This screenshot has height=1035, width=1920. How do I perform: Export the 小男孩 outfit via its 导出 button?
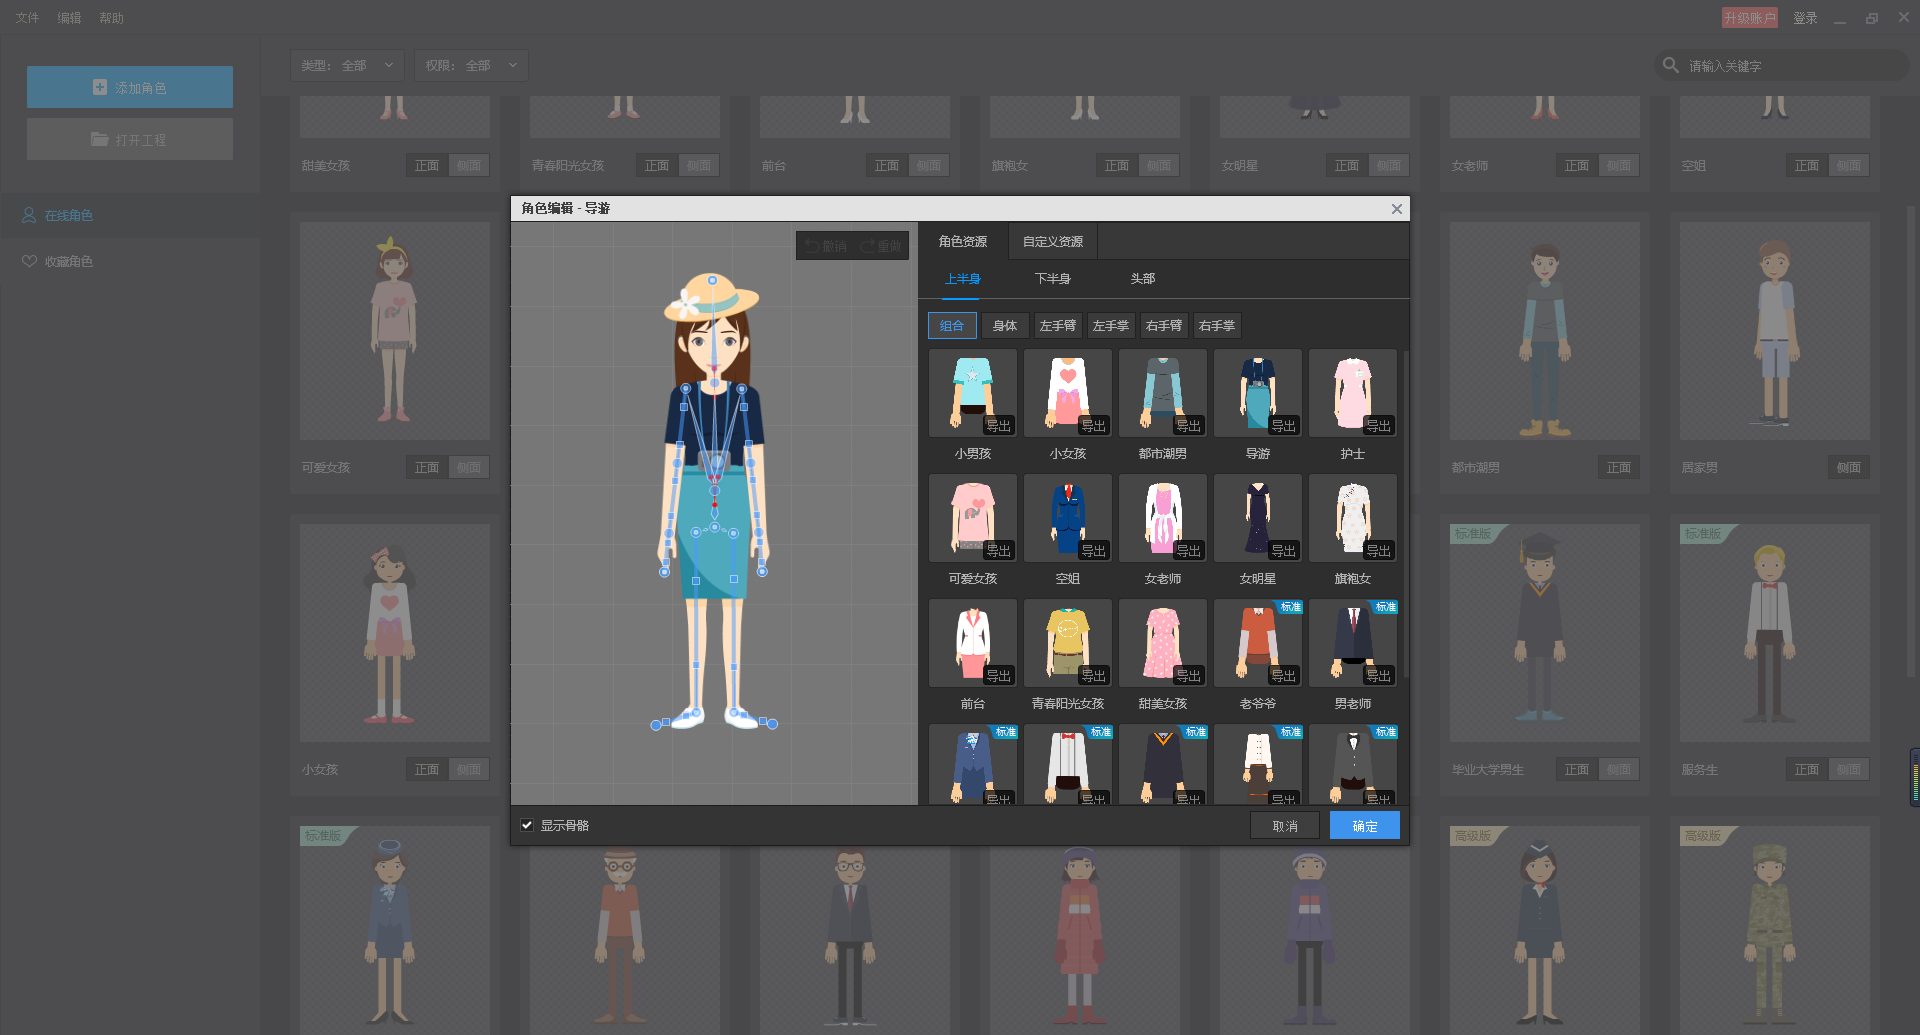pos(998,425)
